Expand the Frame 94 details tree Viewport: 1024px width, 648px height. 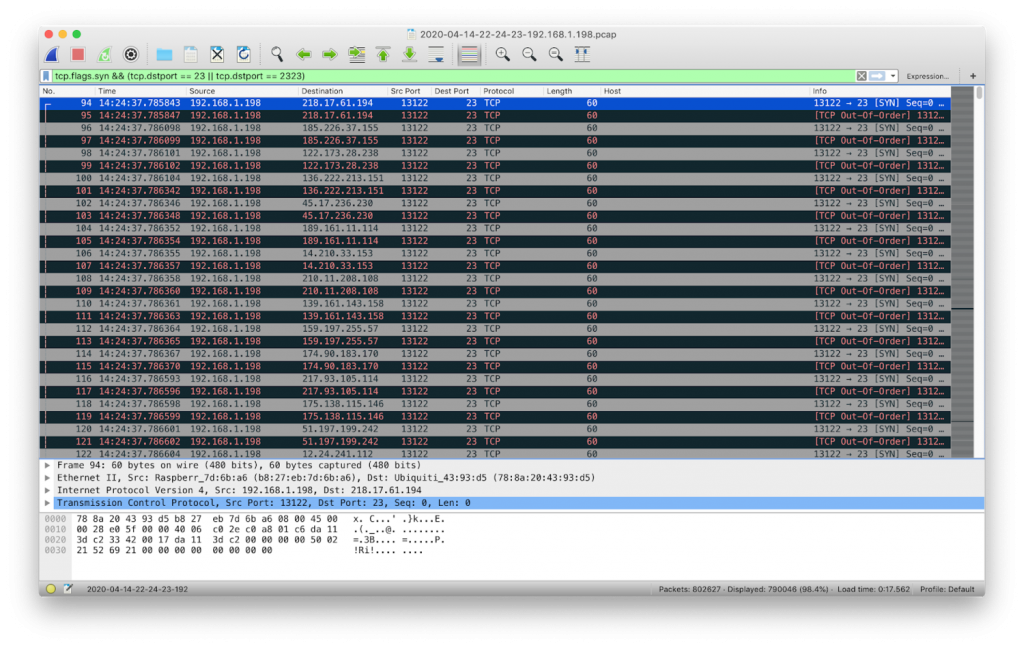pos(47,466)
